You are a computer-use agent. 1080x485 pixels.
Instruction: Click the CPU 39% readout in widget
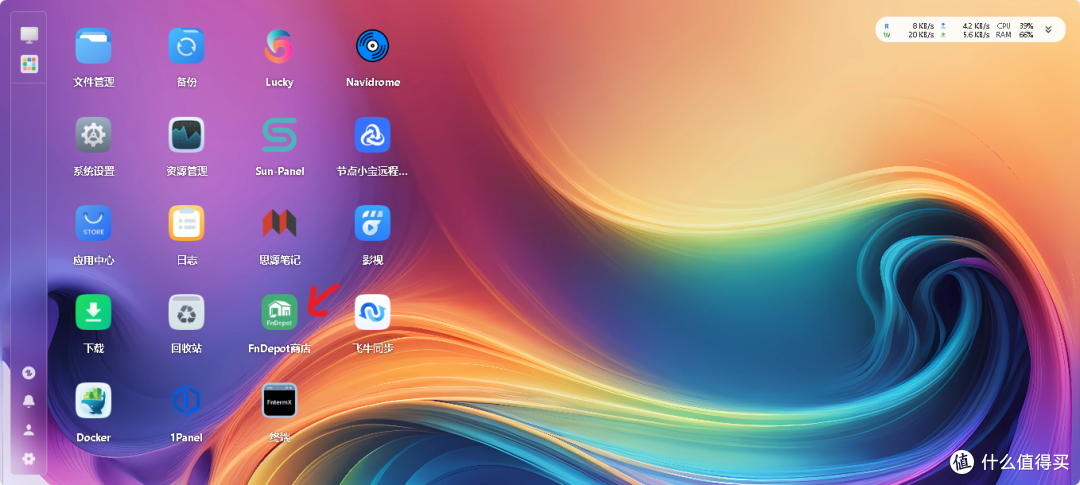pos(1015,25)
